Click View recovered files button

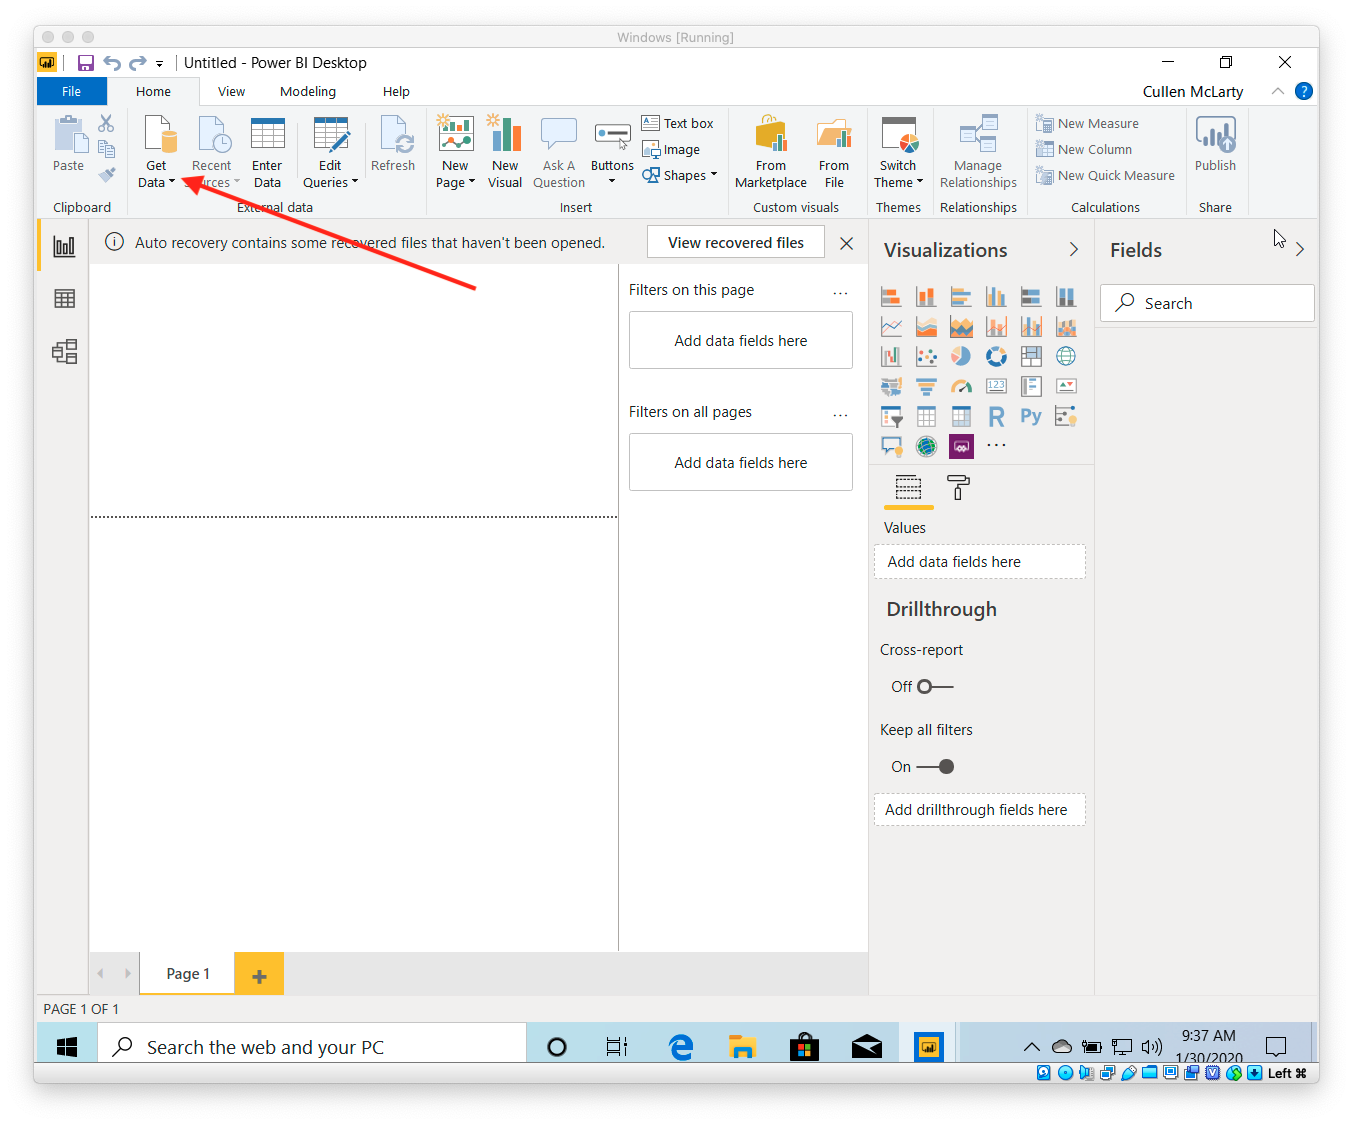click(736, 243)
